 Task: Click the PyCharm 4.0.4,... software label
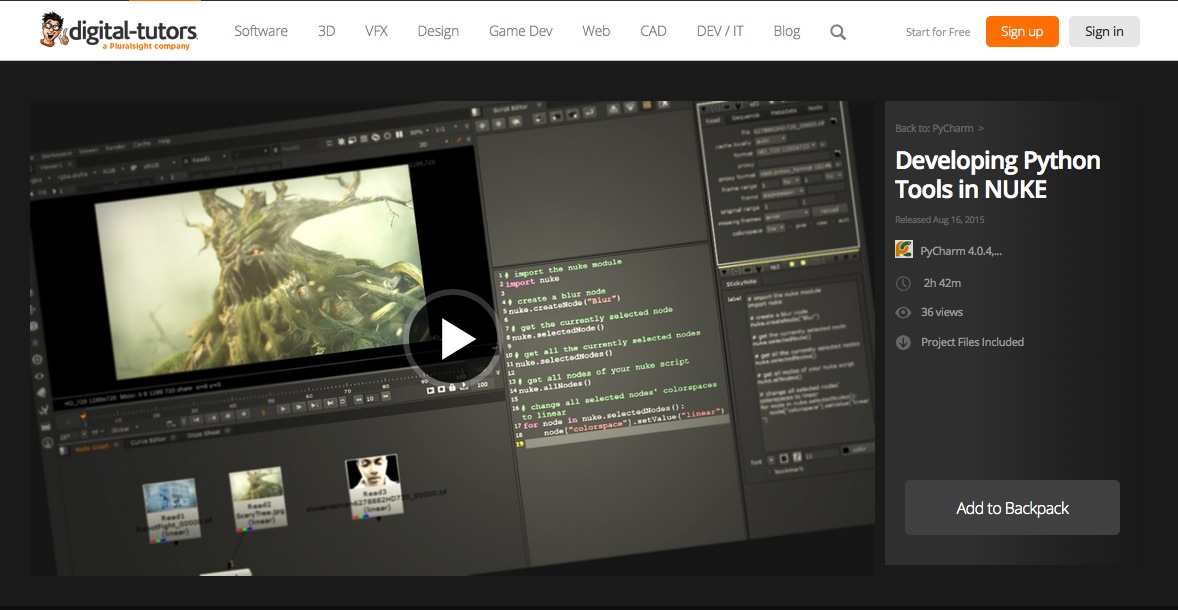(961, 251)
